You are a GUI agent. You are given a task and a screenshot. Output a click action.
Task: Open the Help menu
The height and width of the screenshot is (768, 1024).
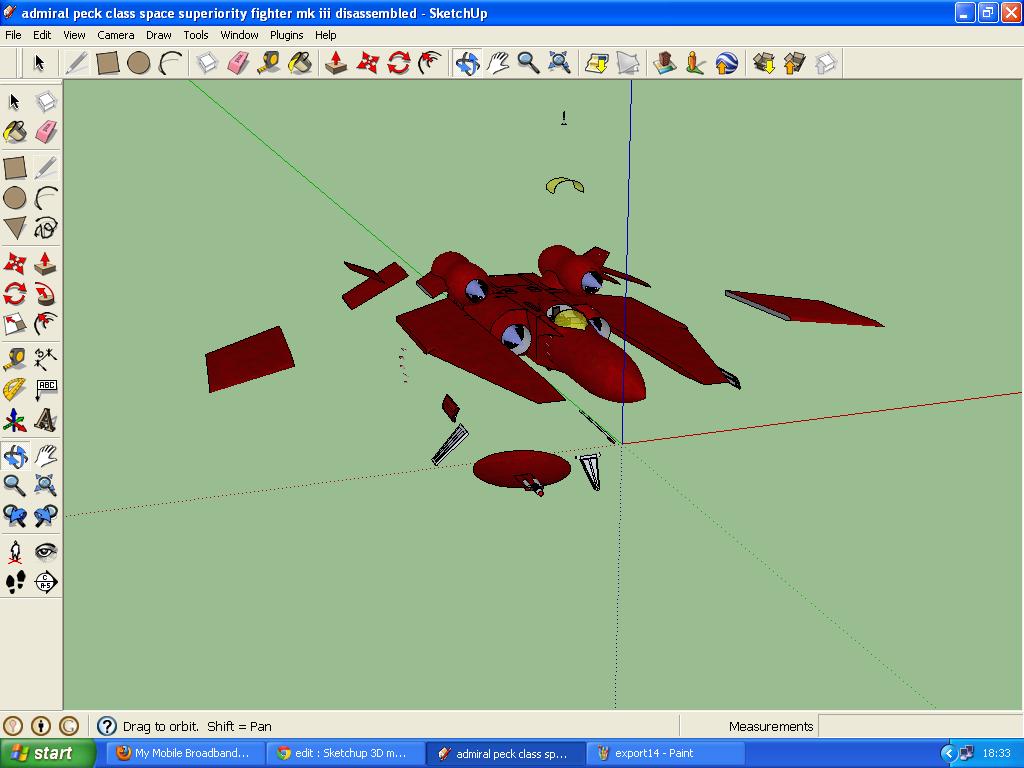tap(325, 35)
